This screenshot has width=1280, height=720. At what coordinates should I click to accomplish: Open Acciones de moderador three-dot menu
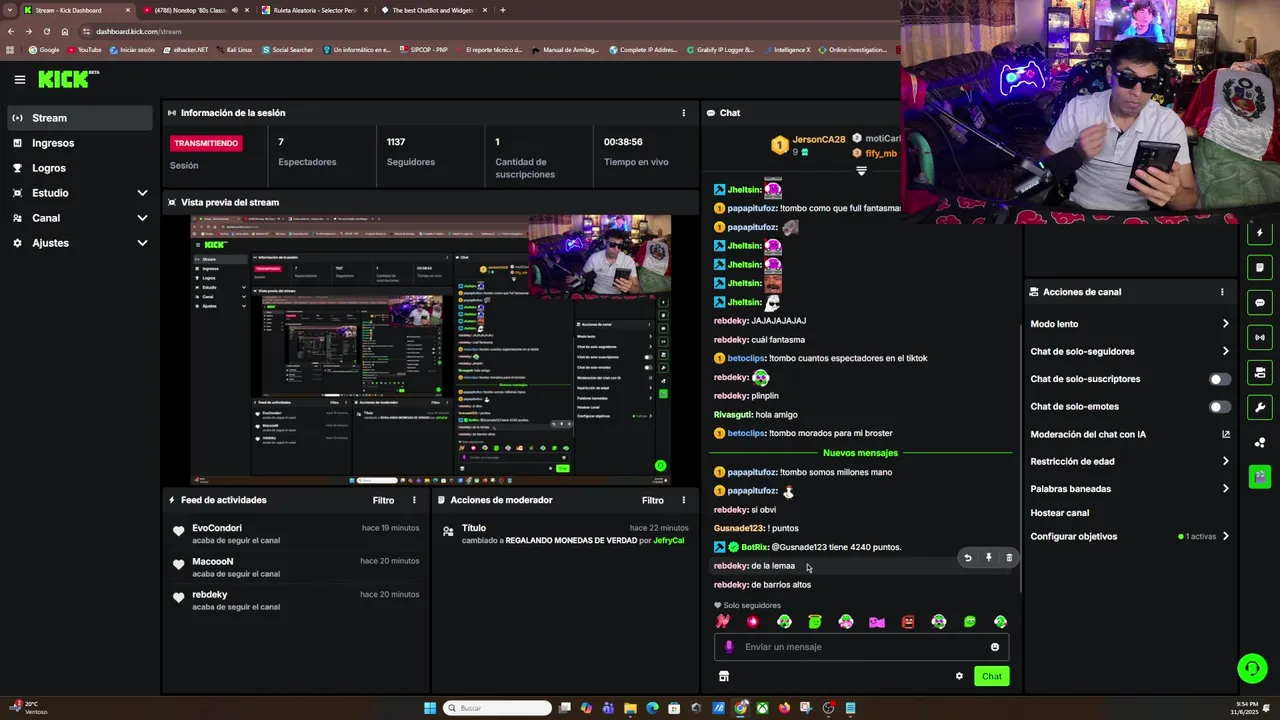[684, 500]
